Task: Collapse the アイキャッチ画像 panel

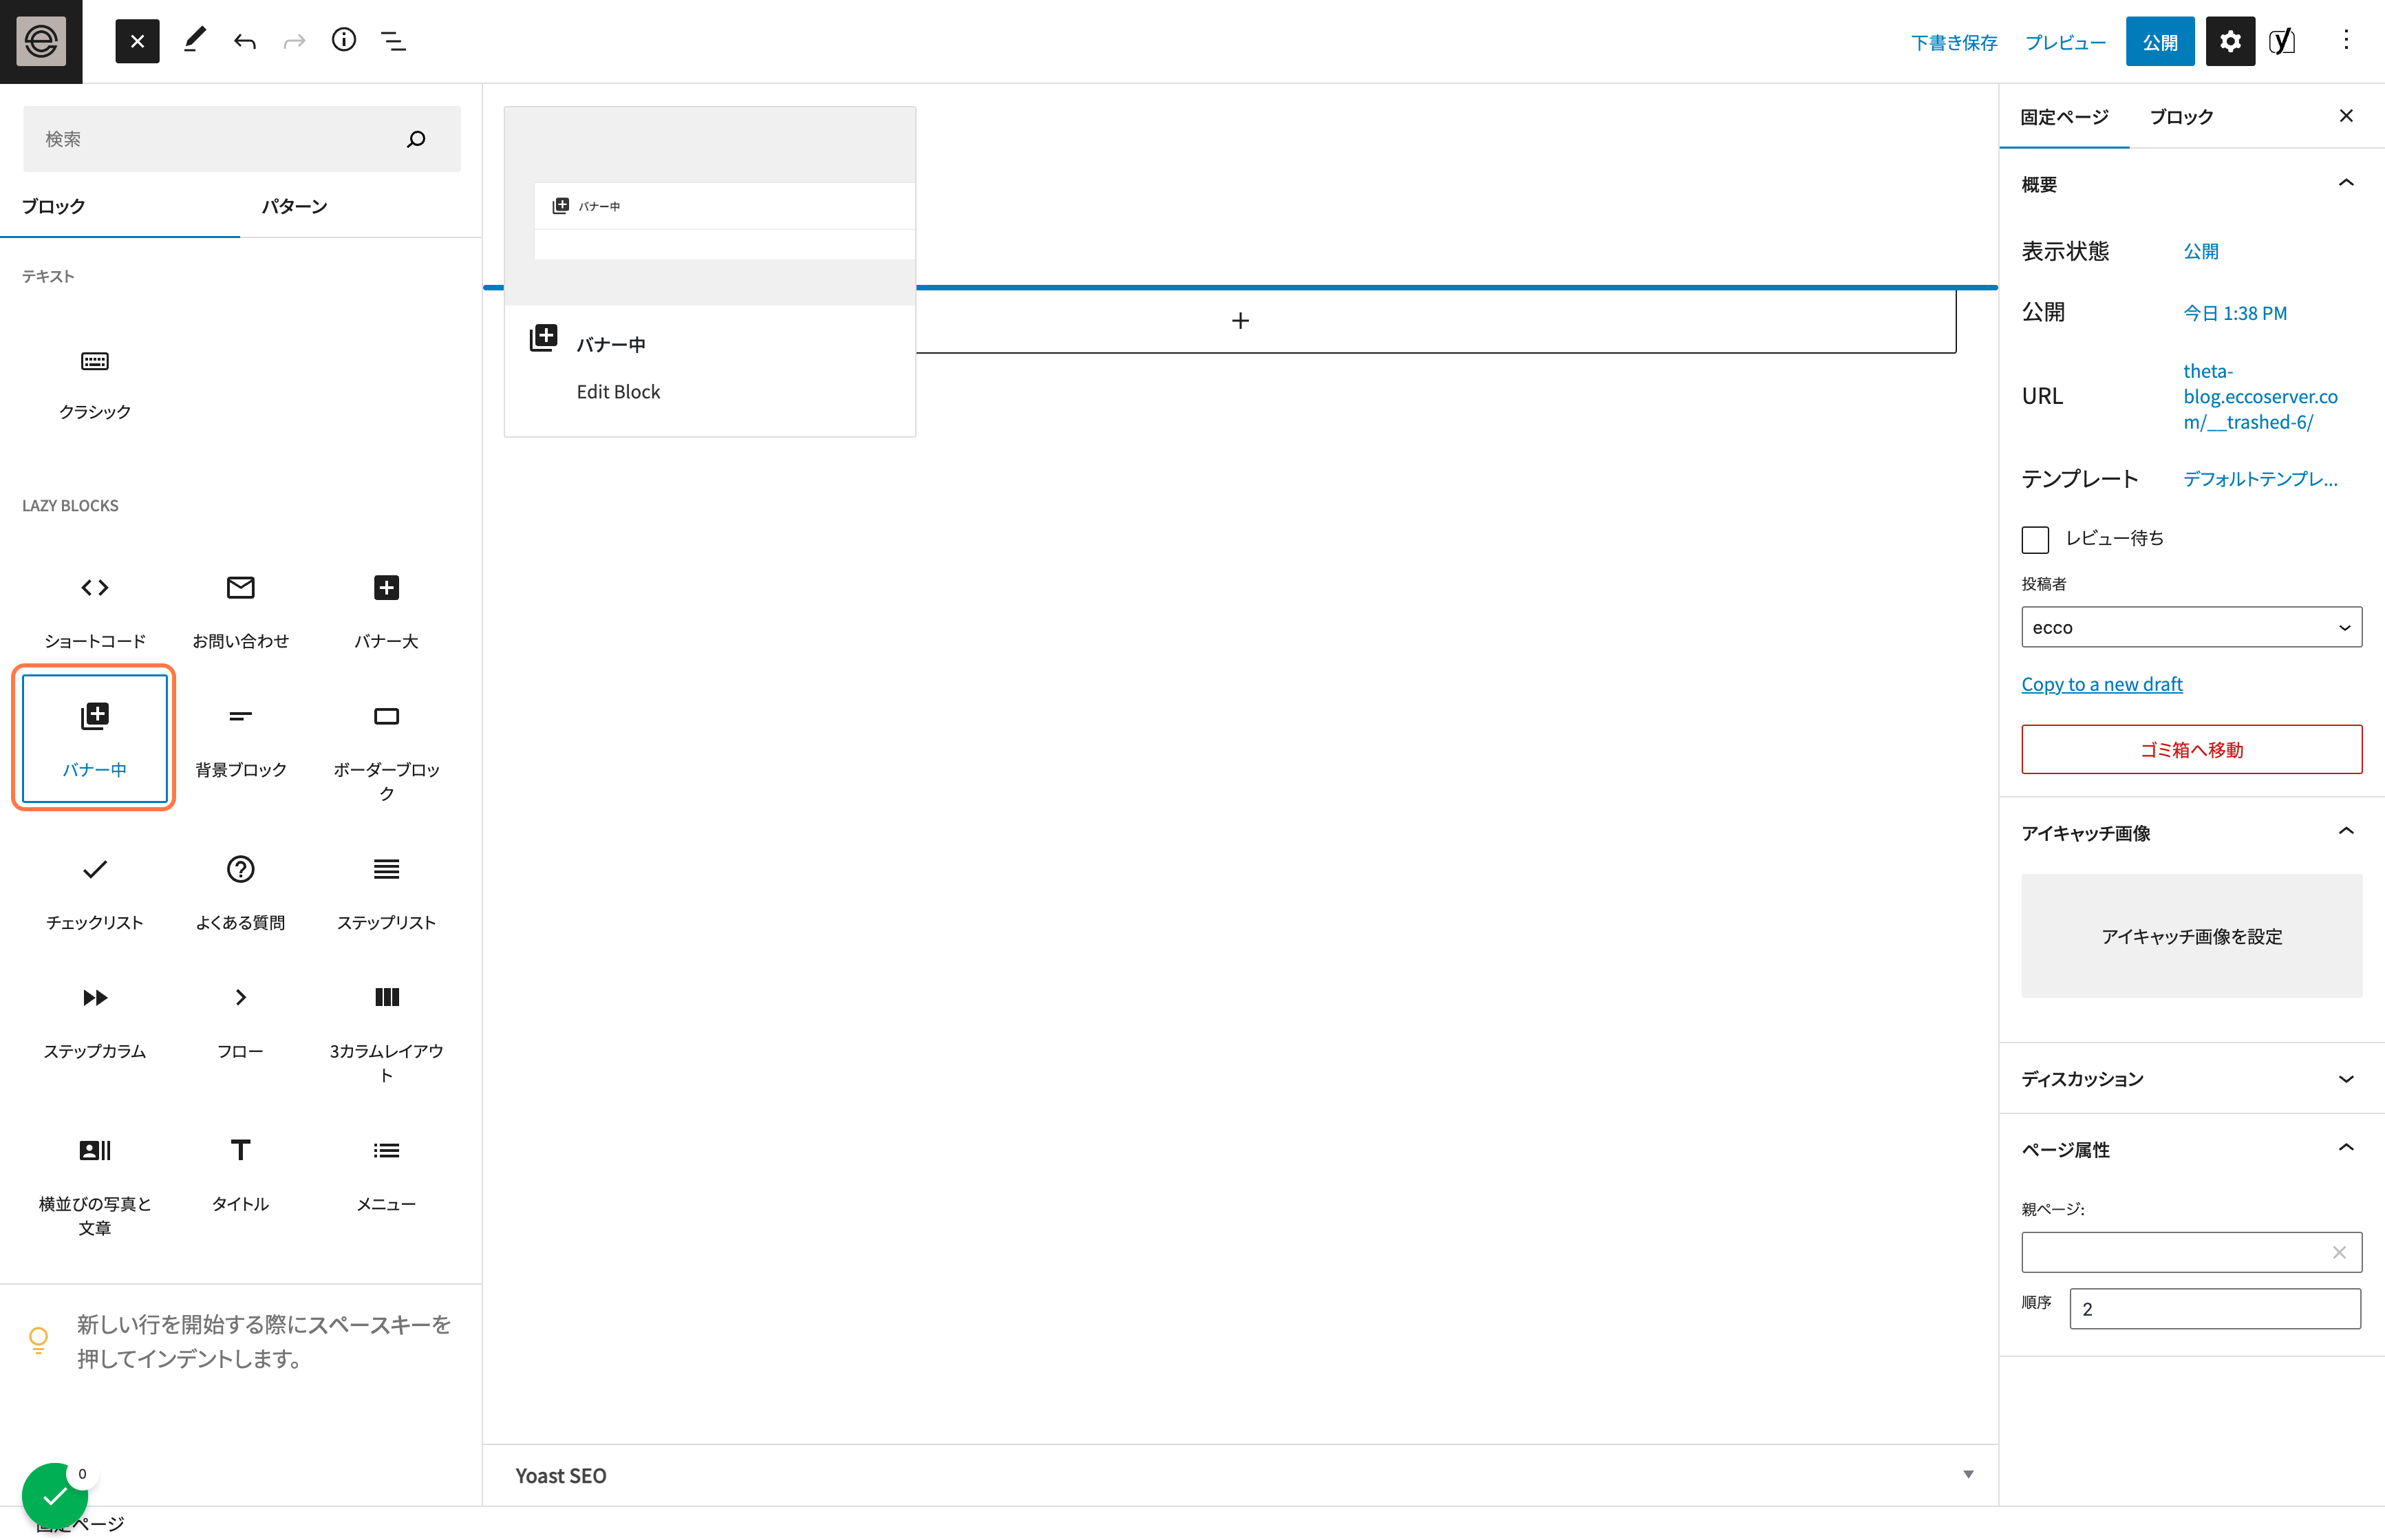Action: 2191,832
